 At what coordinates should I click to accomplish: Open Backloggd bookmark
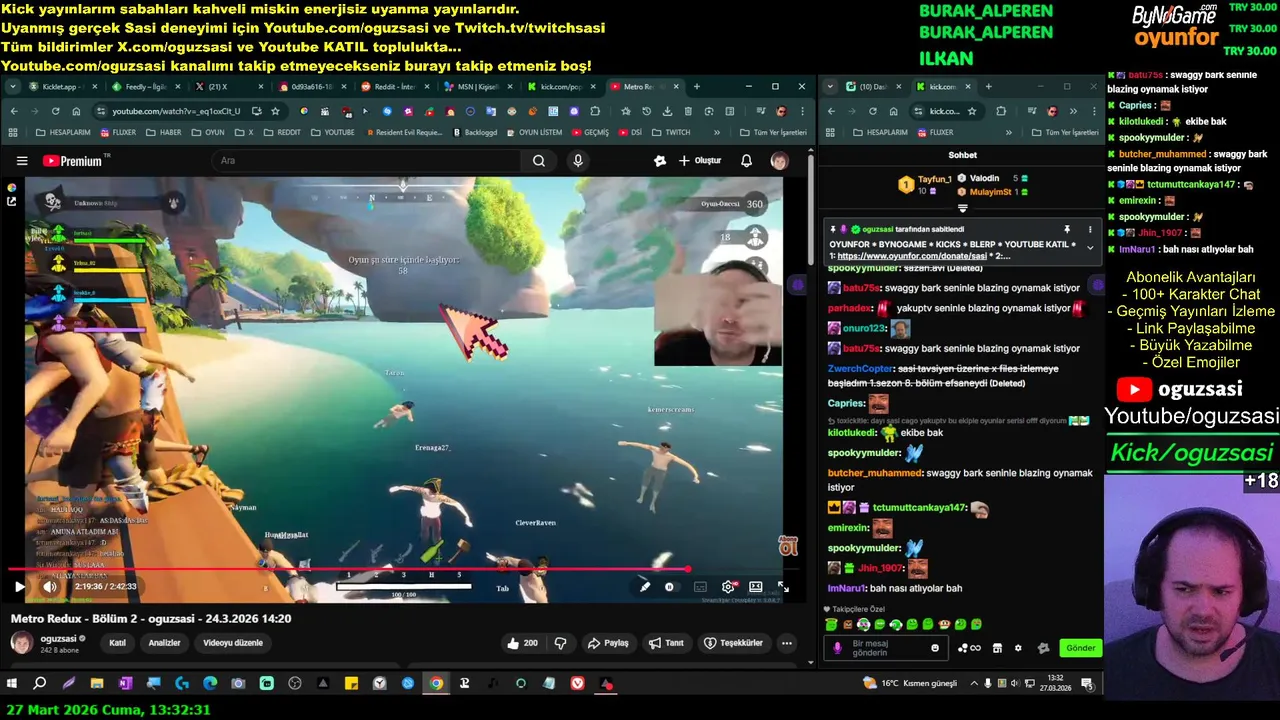point(475,132)
